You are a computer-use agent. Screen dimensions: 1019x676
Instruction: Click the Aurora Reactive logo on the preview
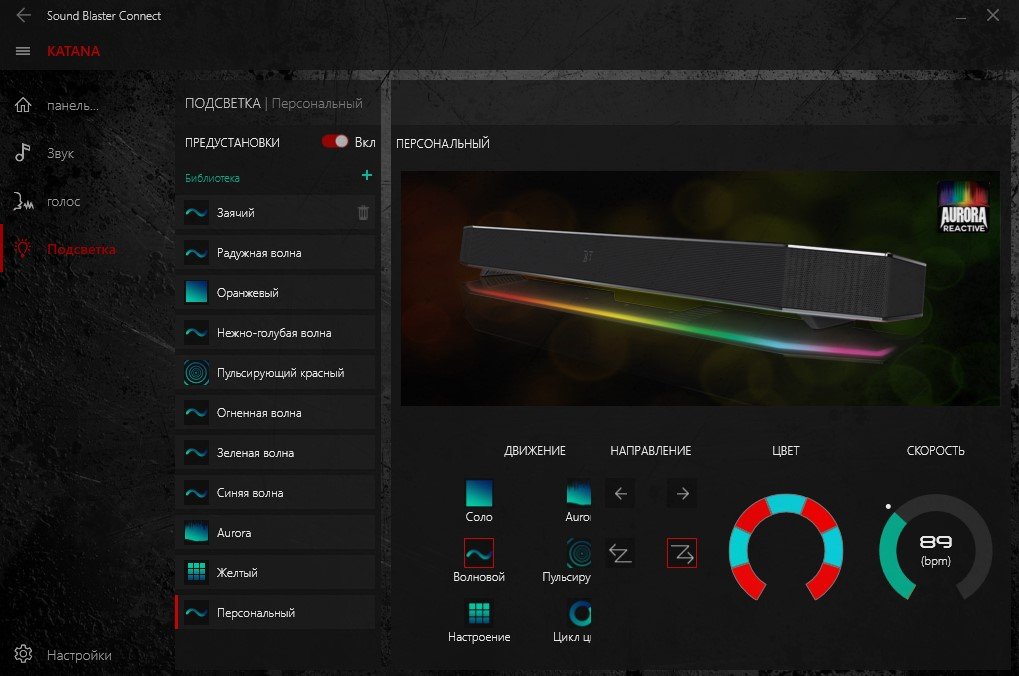click(x=963, y=207)
